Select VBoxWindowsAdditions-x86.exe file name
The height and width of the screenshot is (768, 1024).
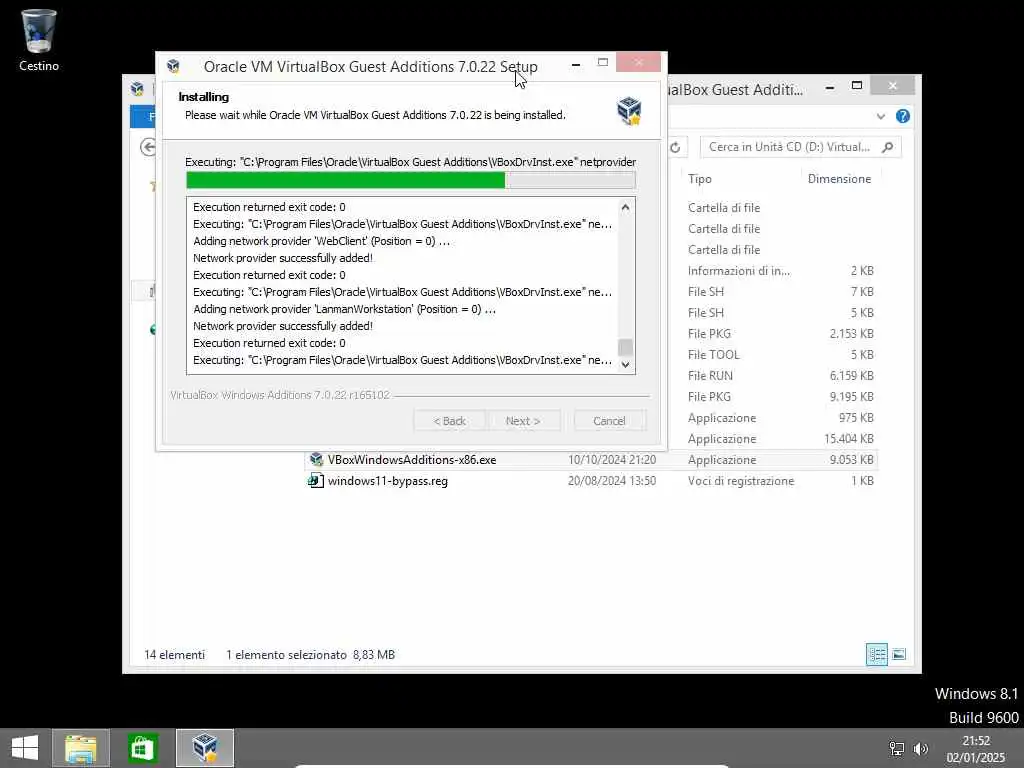411,460
